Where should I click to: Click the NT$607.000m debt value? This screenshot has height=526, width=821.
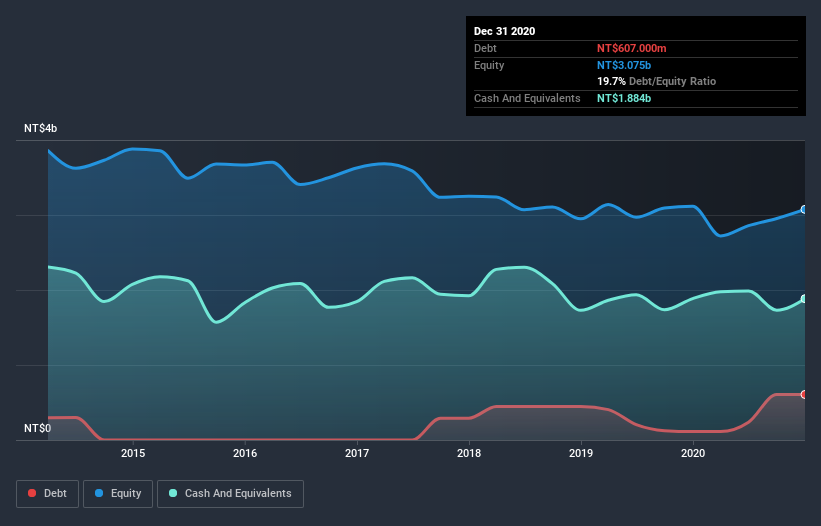pos(631,48)
